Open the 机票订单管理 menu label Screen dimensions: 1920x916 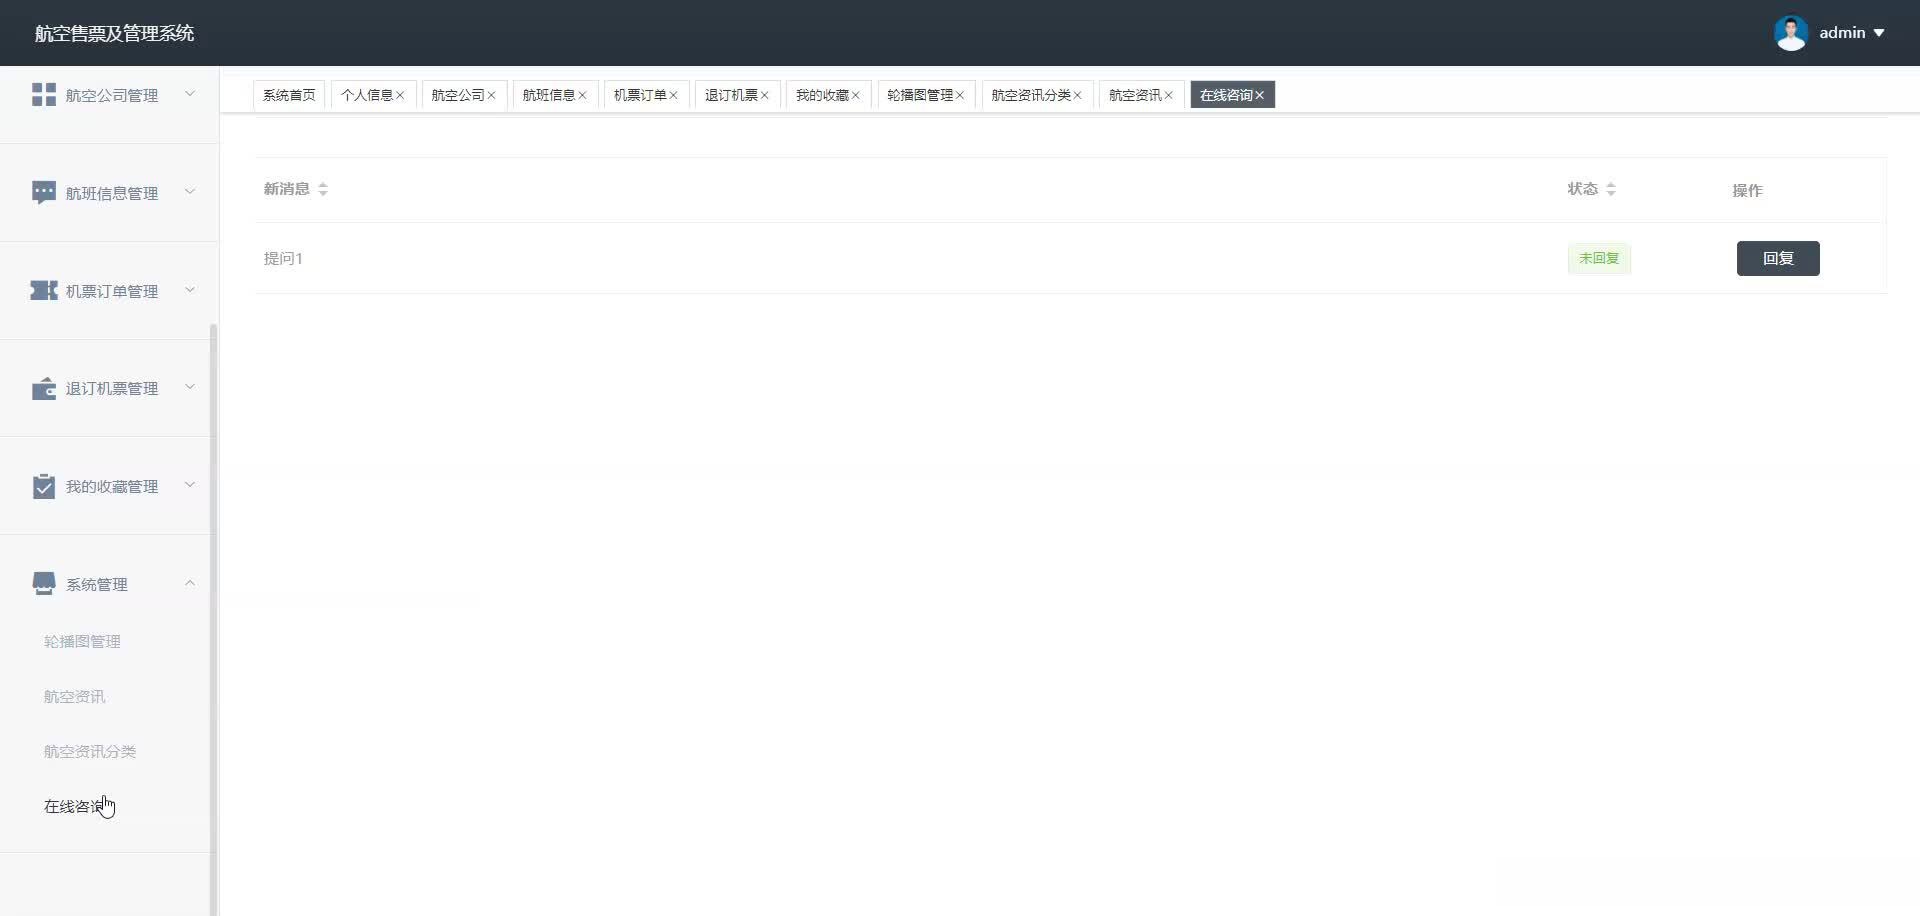coord(112,291)
